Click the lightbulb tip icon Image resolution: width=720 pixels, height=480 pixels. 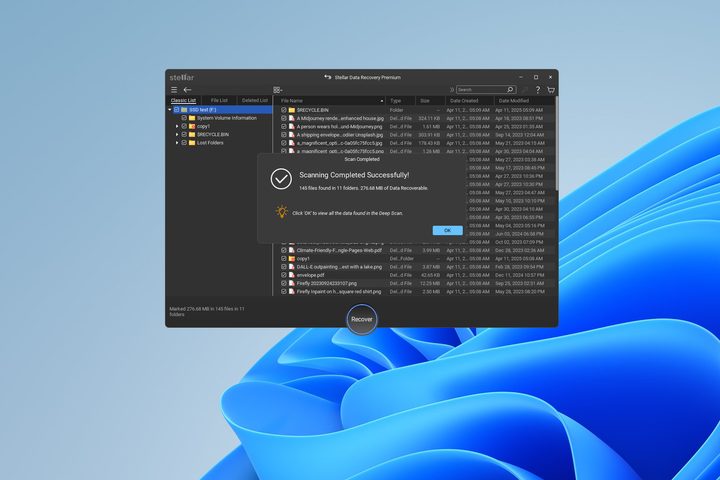[x=281, y=212]
